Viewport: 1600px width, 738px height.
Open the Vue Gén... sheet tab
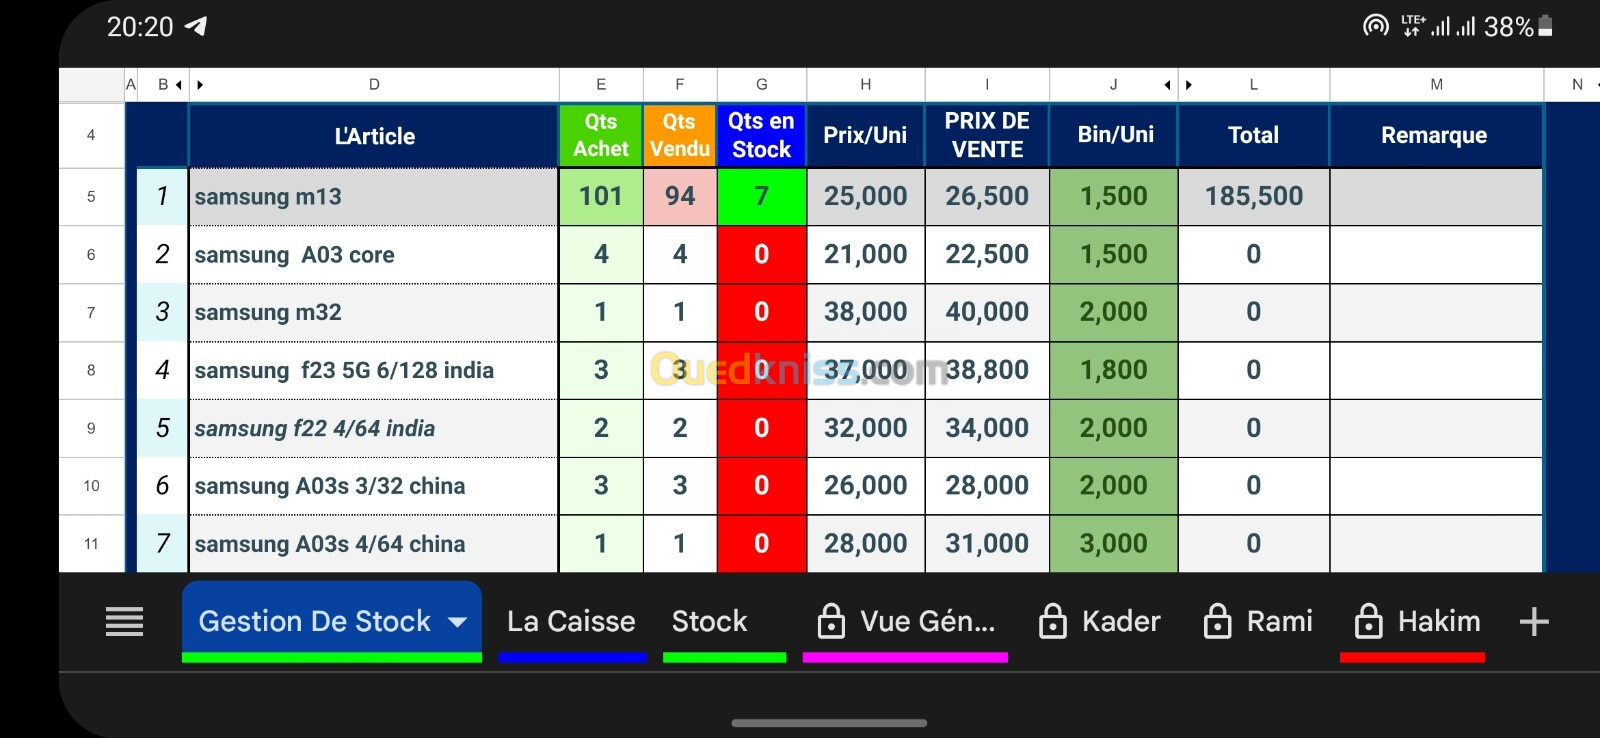[906, 621]
